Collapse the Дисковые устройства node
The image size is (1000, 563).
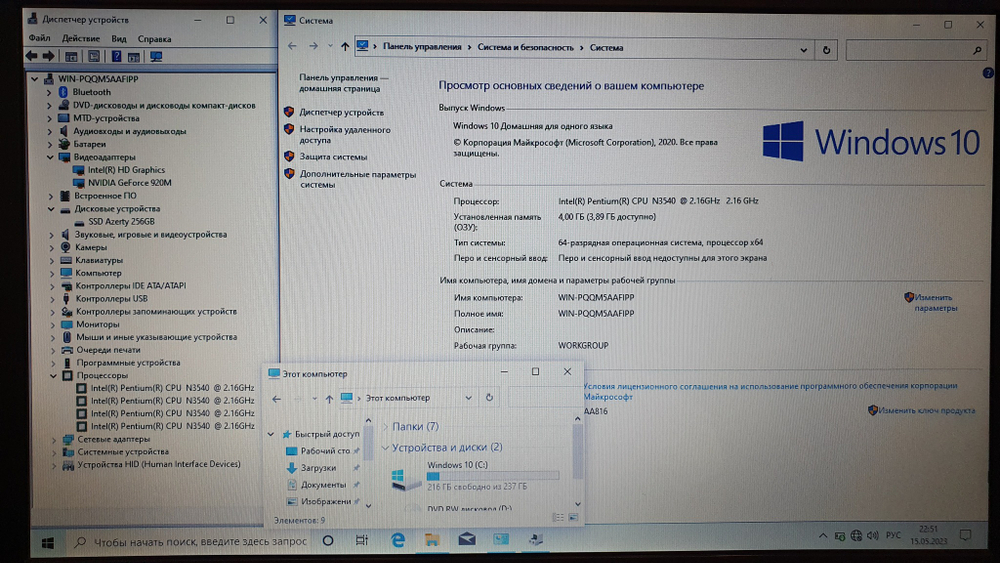51,208
